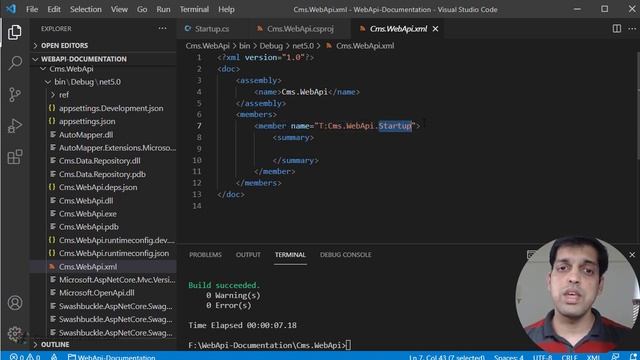Change line ending via CRLF item
Viewport: 640px width, 360px height.
click(x=569, y=357)
